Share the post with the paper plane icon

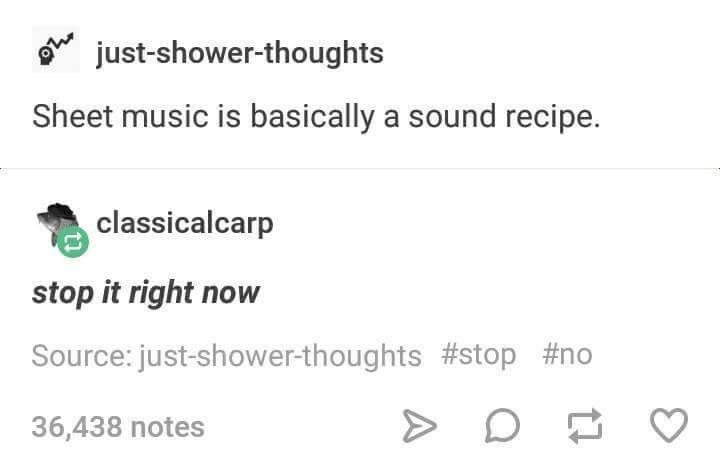pyautogui.click(x=419, y=426)
